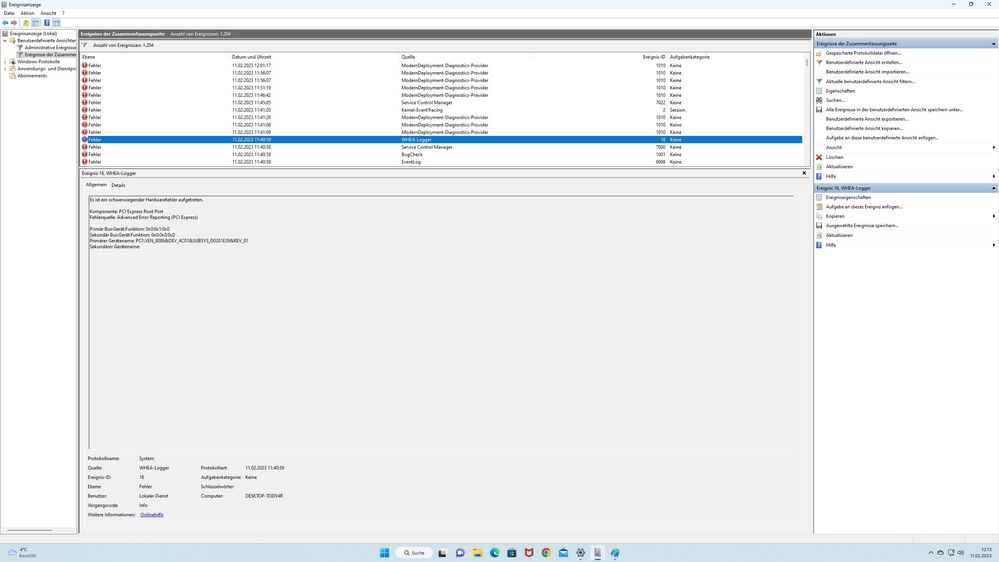
Task: Click Ausgewählte Ereignisse speichern action
Action: pyautogui.click(x=861, y=225)
